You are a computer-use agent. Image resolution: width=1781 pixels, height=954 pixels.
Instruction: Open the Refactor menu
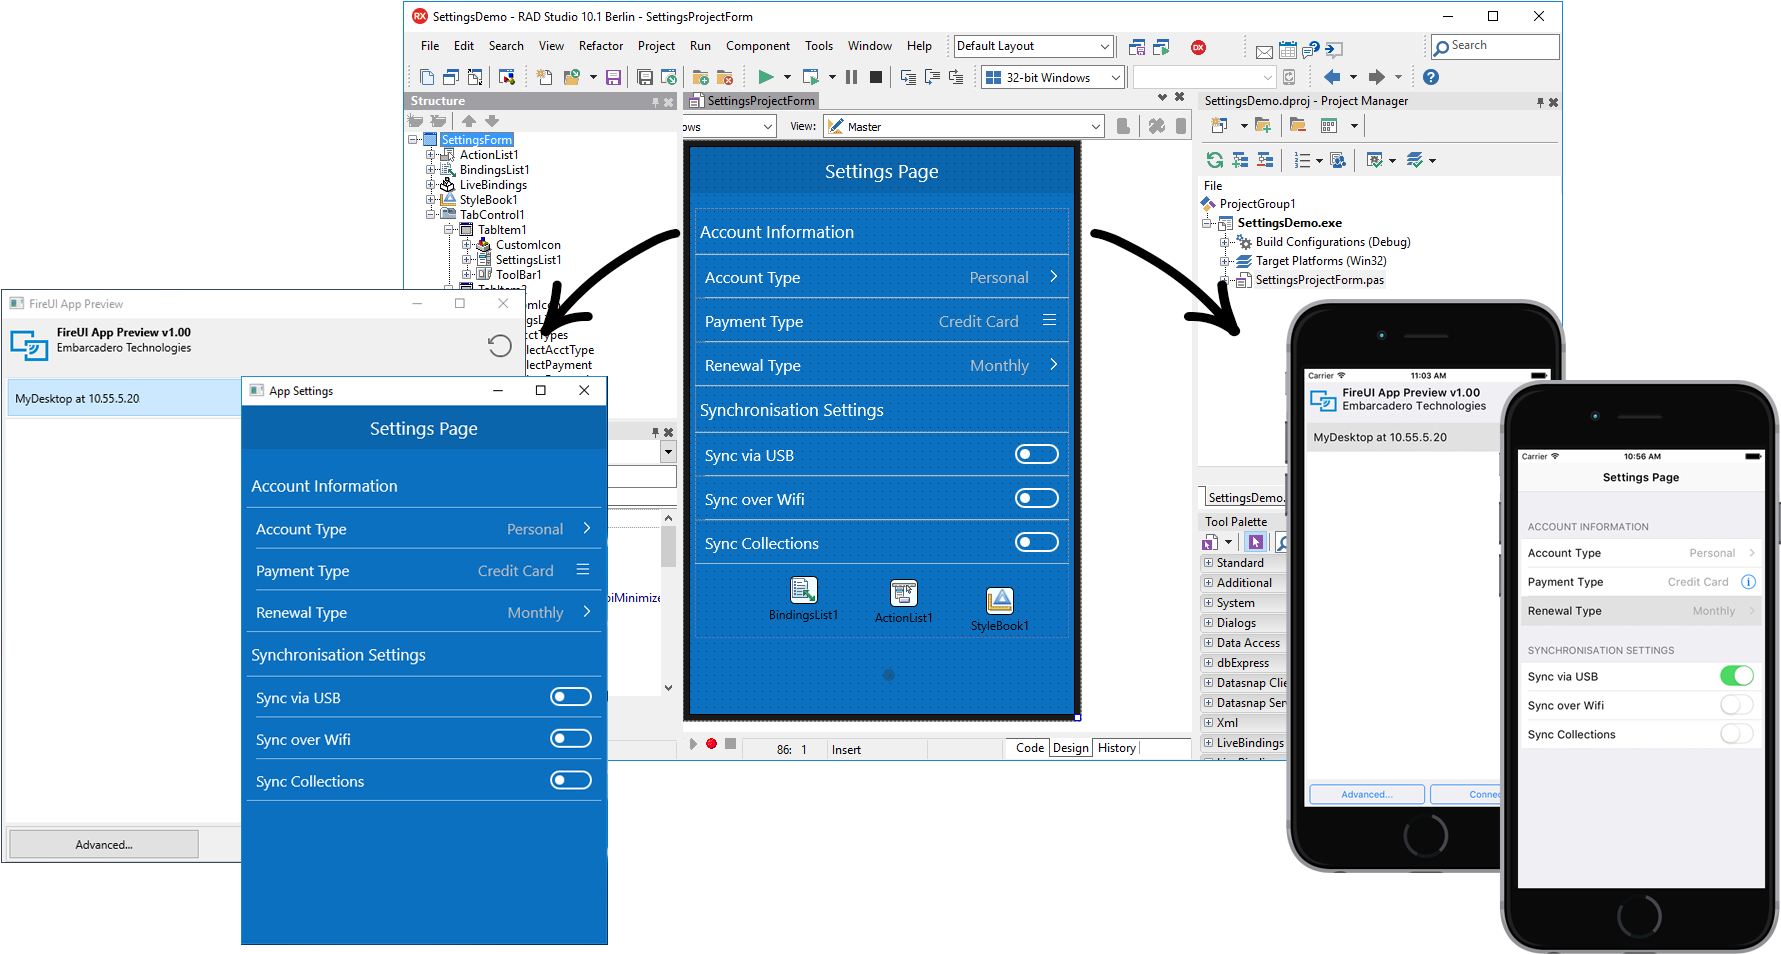point(600,46)
